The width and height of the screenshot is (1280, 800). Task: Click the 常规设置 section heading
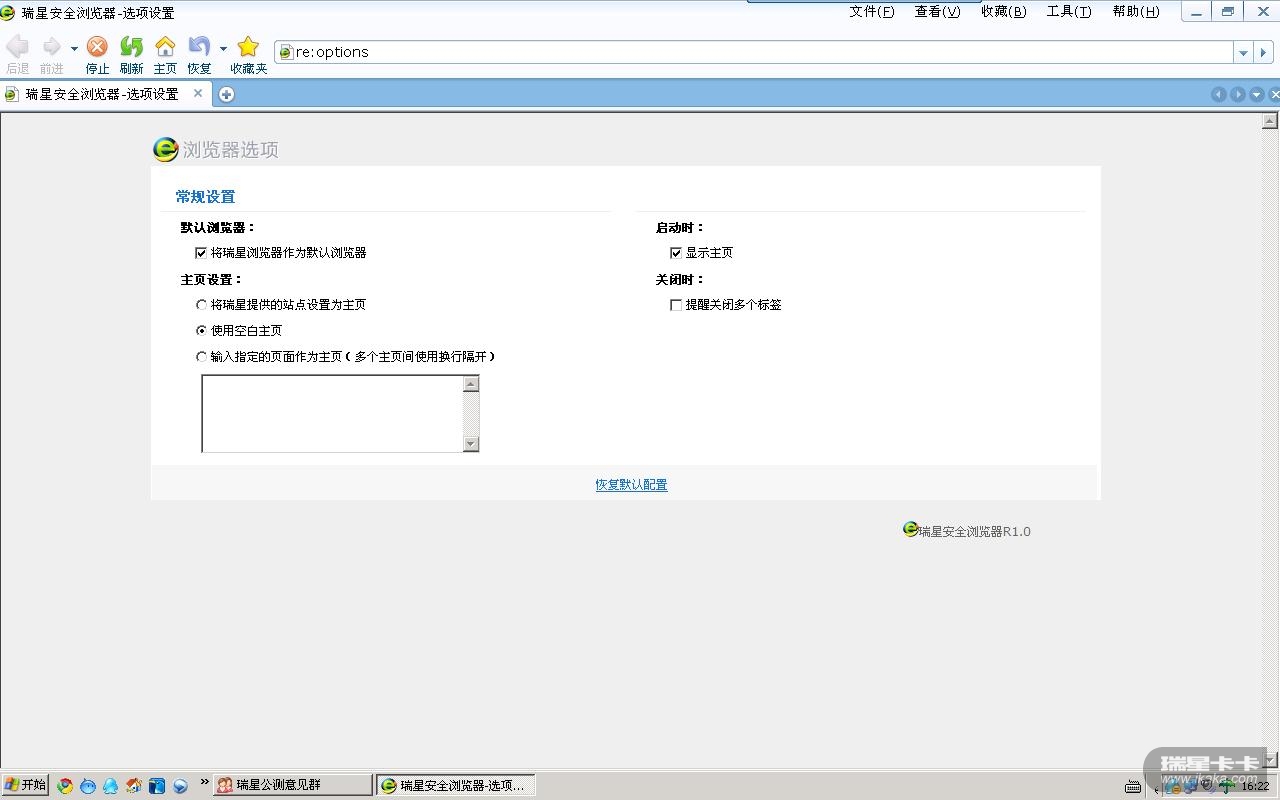click(205, 197)
